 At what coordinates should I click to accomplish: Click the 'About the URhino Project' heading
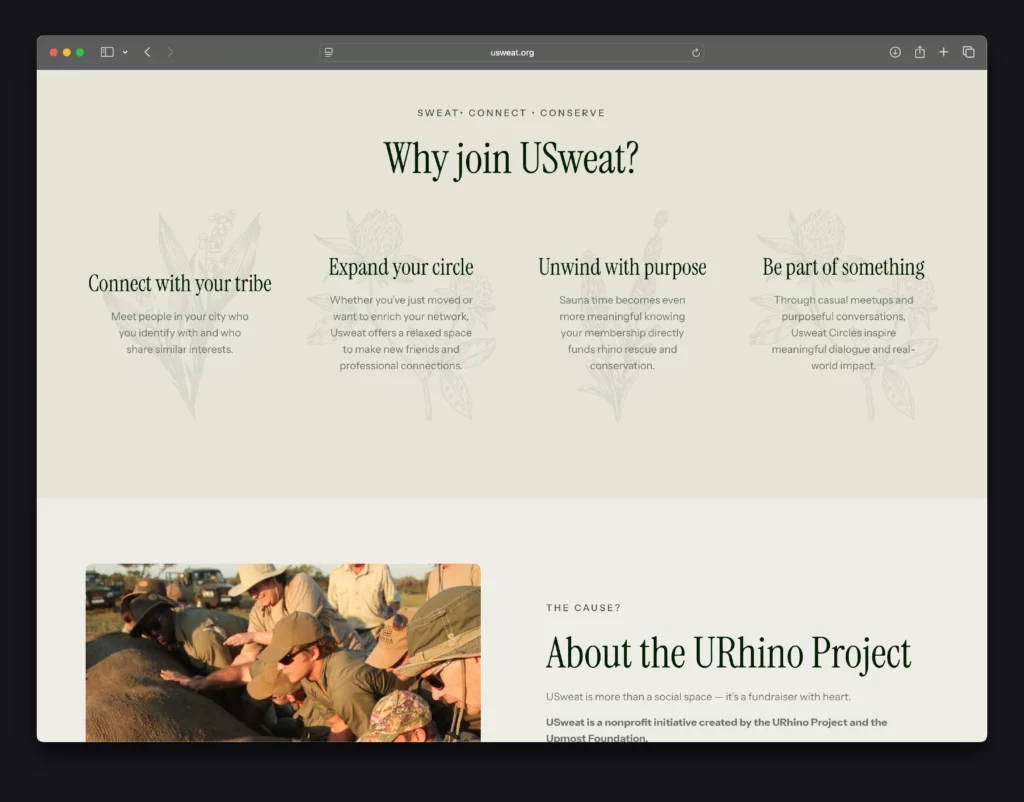click(x=728, y=653)
